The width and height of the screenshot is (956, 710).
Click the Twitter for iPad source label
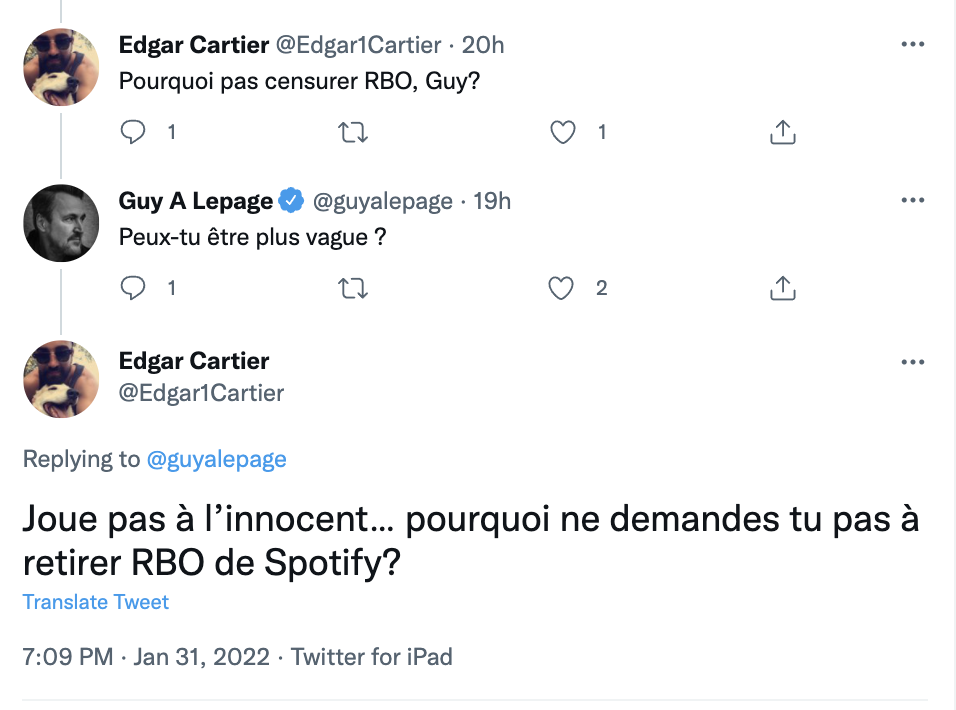pos(371,657)
